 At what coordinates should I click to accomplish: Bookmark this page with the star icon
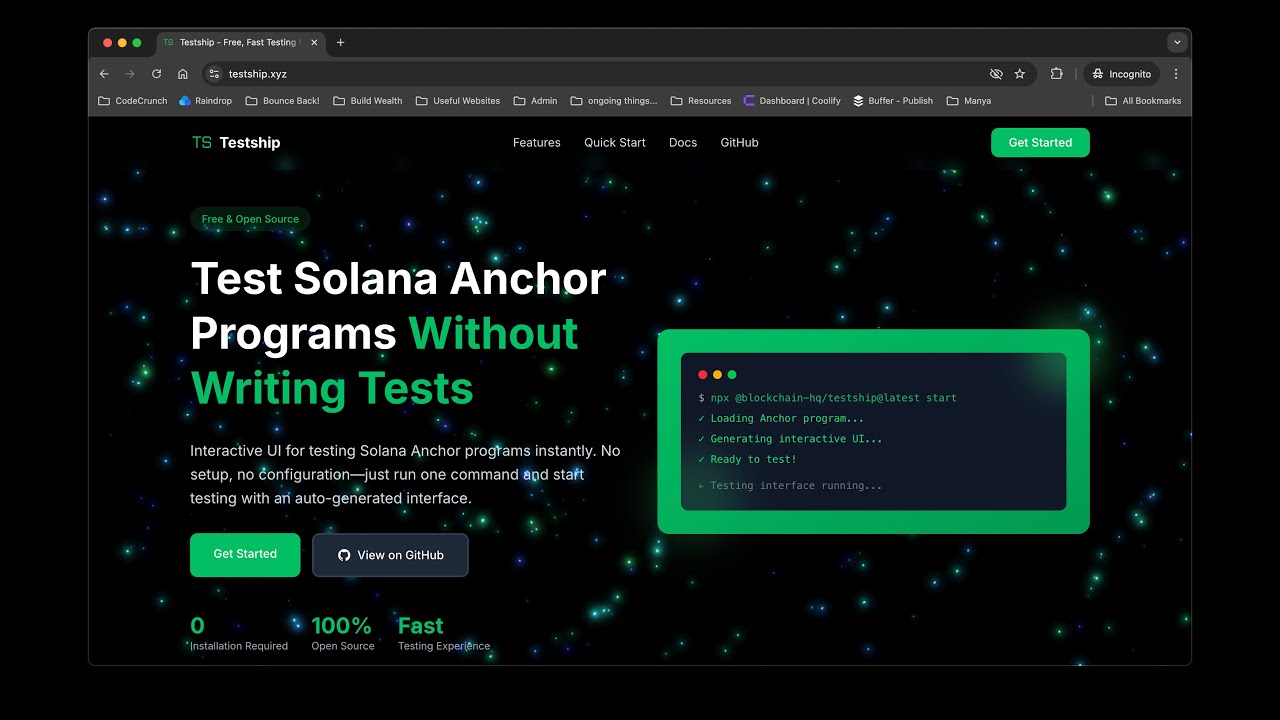pos(1020,74)
